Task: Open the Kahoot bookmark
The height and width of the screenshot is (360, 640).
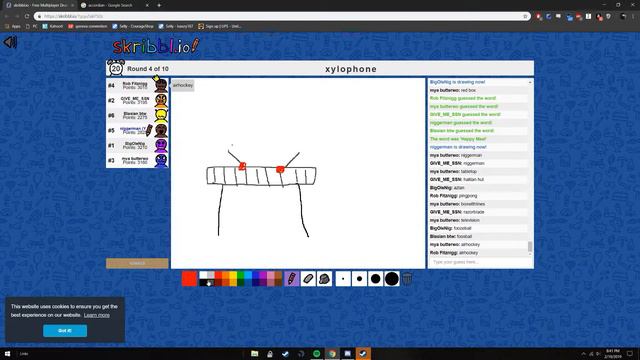Action: coord(53,26)
